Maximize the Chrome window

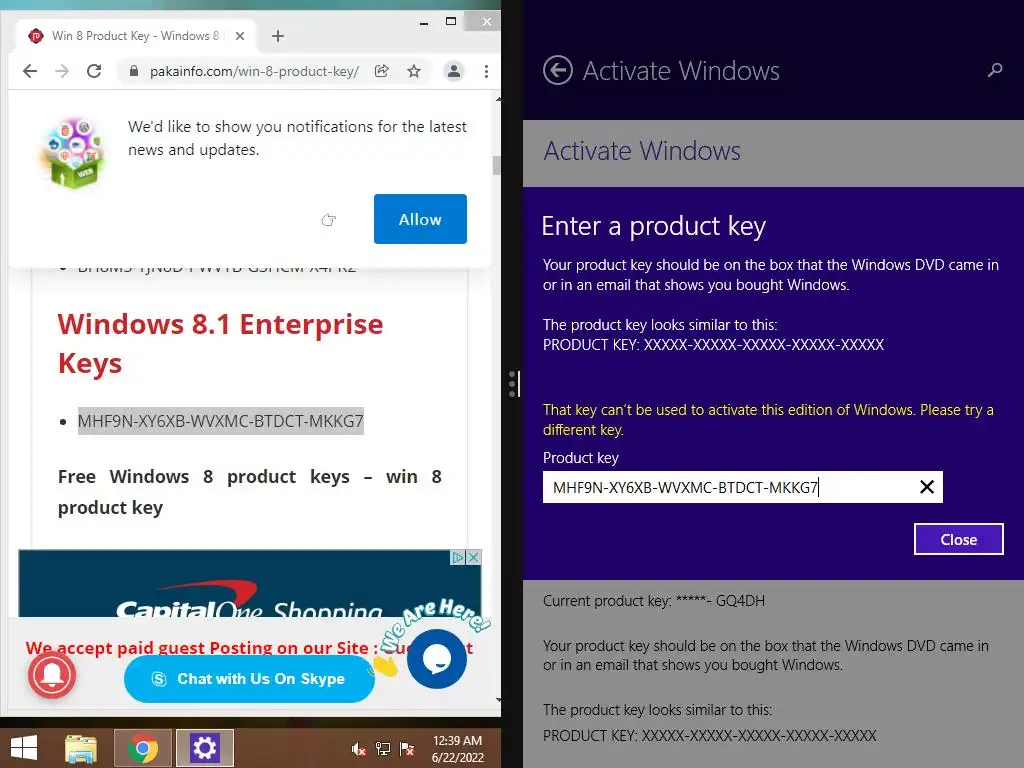coord(451,22)
